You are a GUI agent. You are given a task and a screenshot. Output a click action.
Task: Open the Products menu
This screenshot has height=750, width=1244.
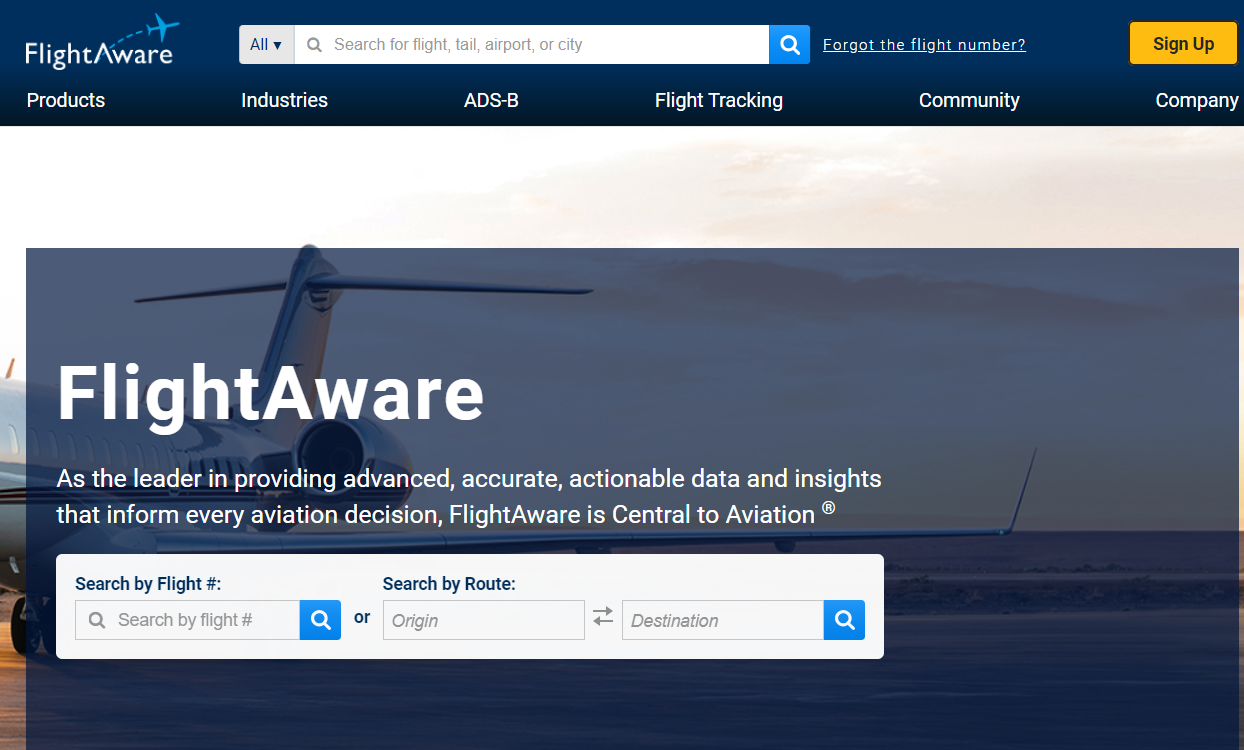coord(66,100)
